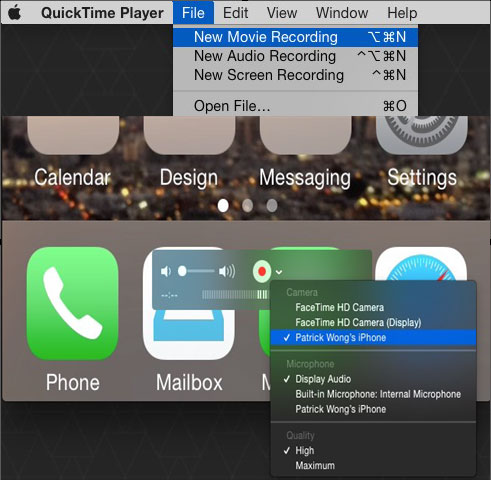Collapse the recording options chevron

coord(279,272)
